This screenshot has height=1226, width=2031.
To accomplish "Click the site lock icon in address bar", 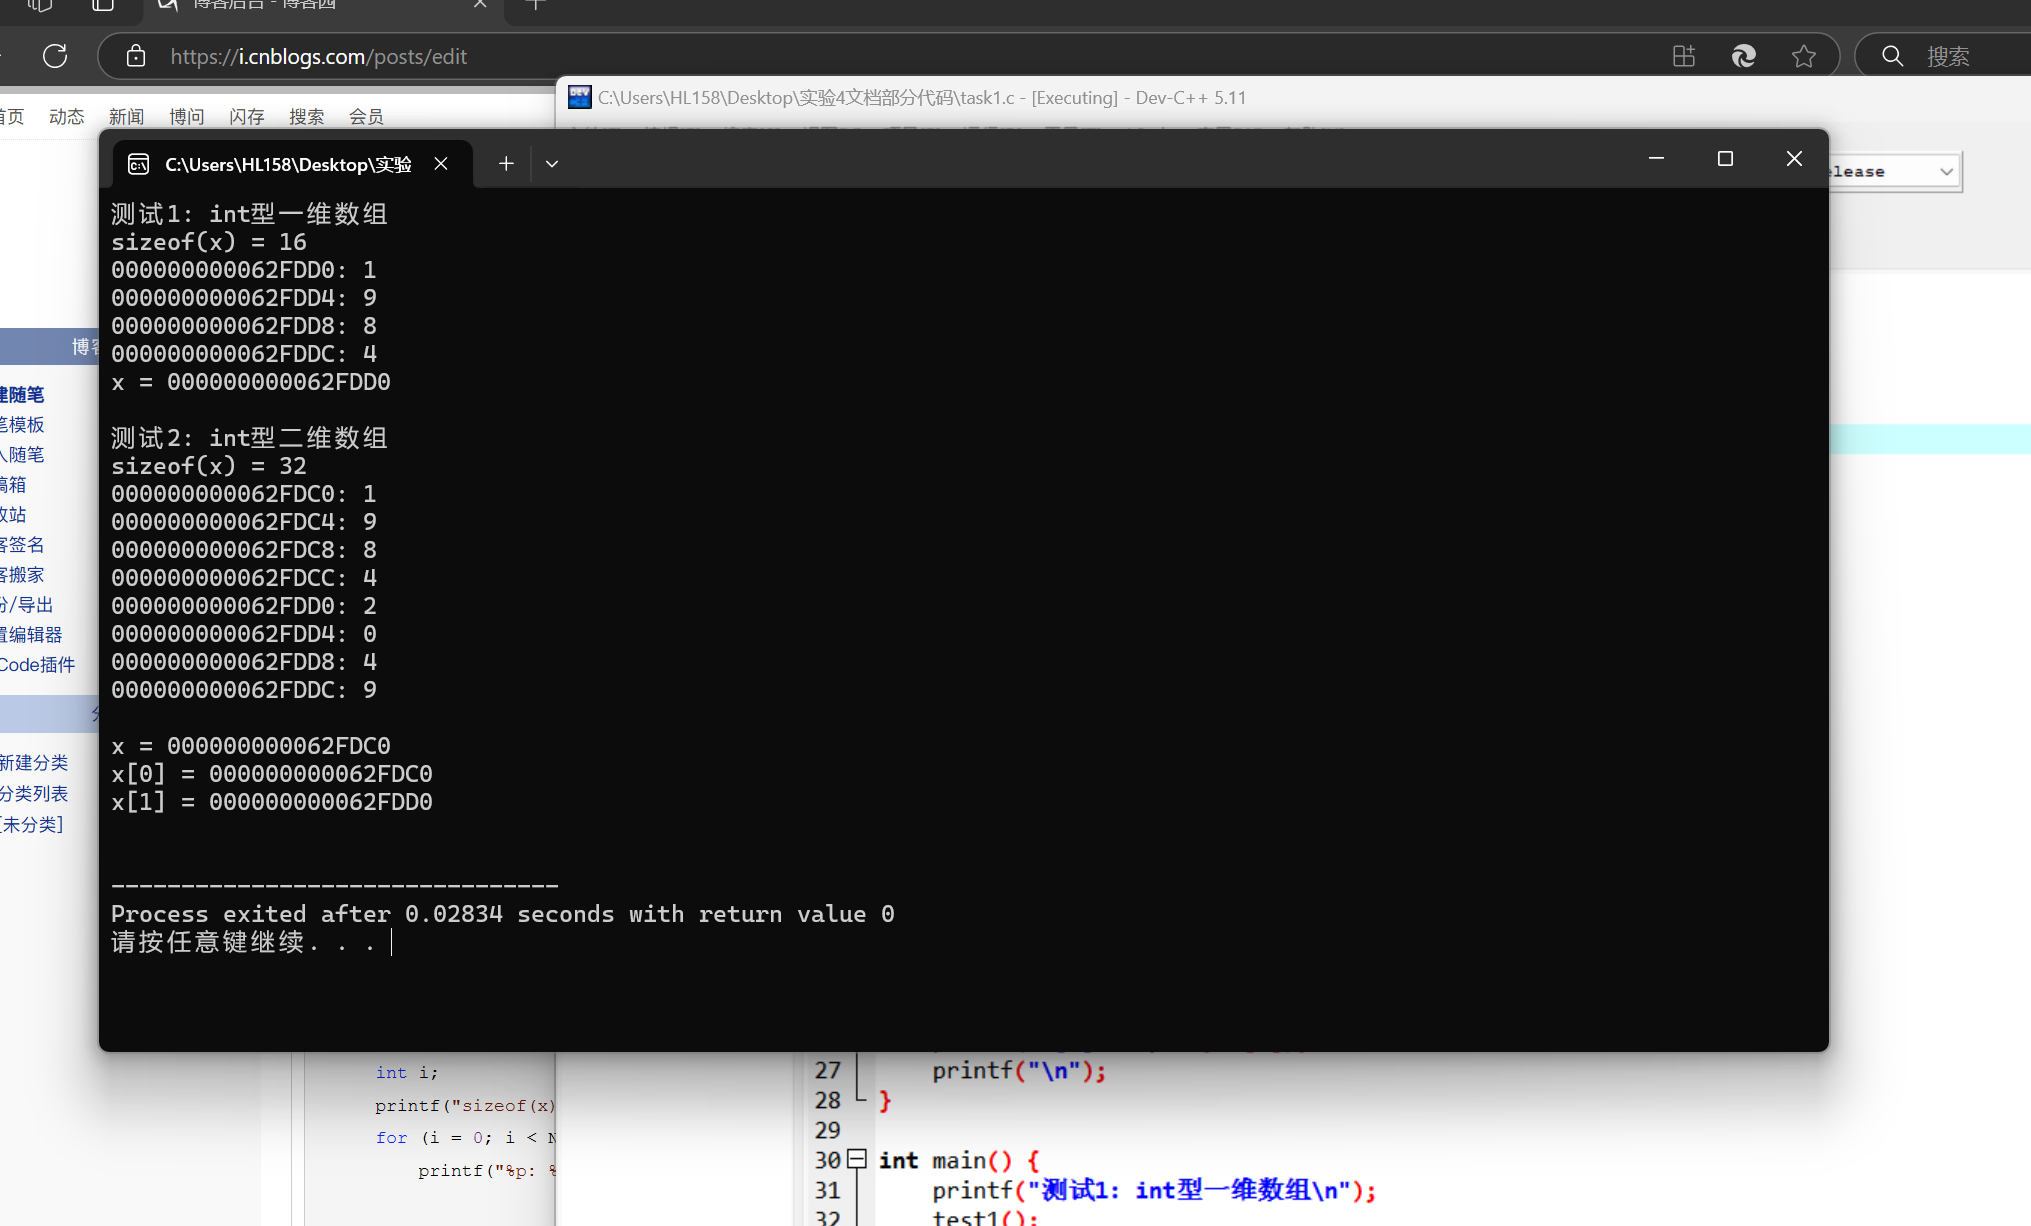I will tap(136, 56).
